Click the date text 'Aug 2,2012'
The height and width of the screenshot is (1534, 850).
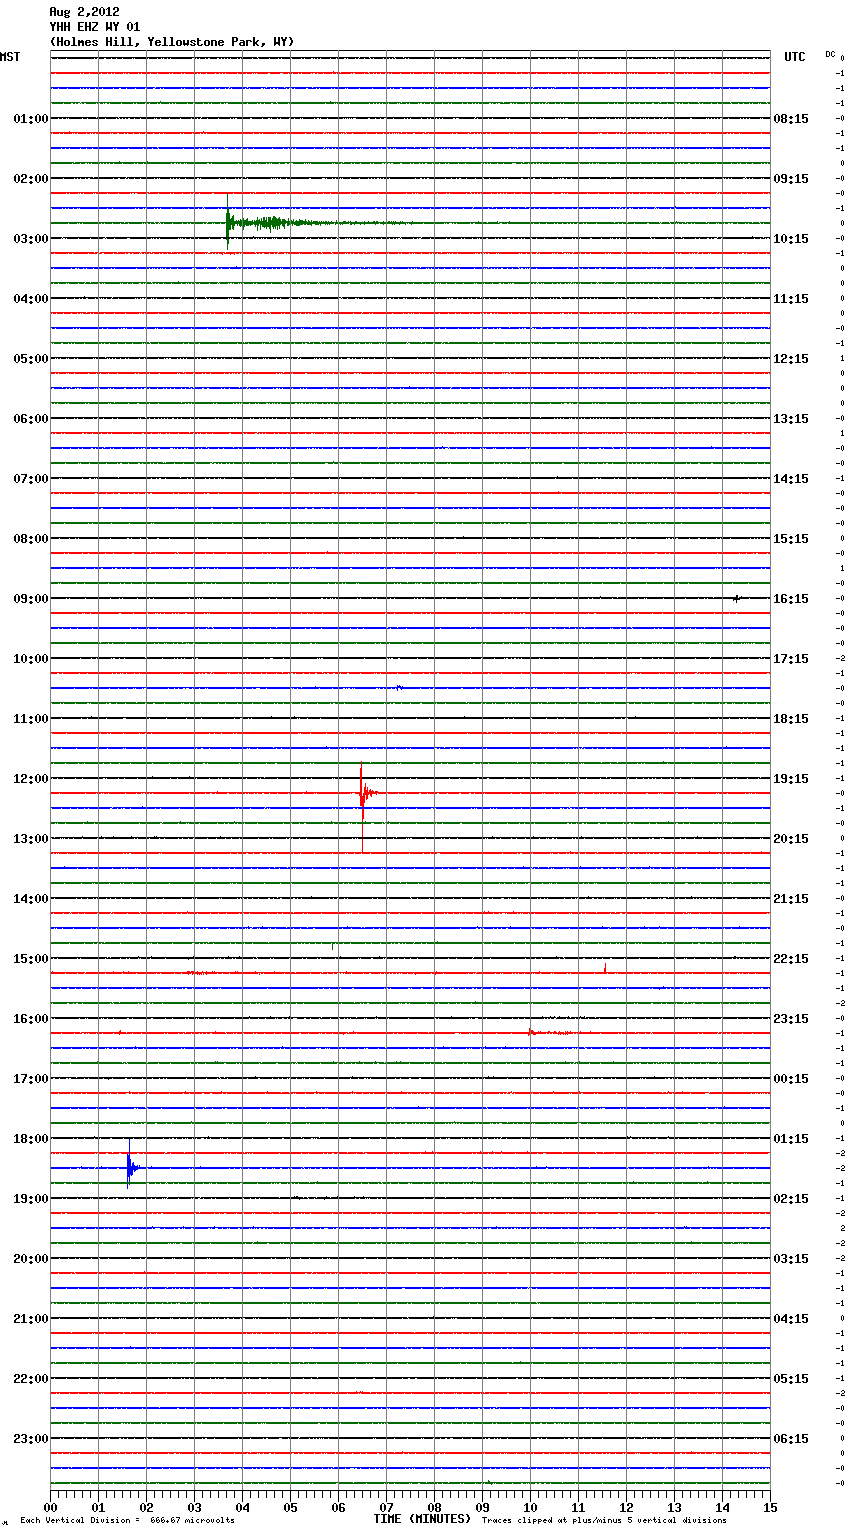pos(84,12)
